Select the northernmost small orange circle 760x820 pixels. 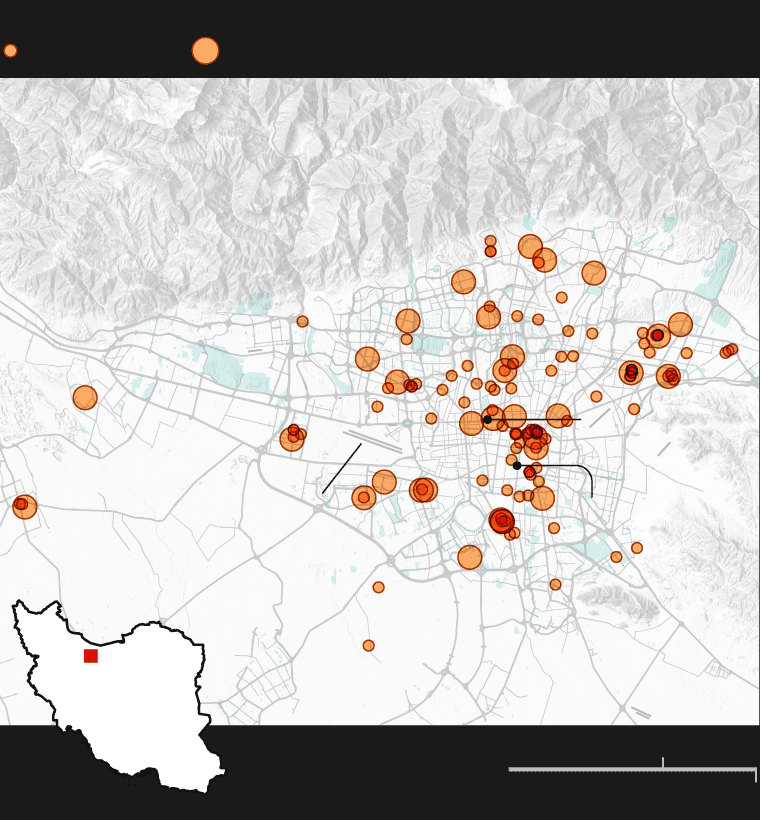[491, 241]
